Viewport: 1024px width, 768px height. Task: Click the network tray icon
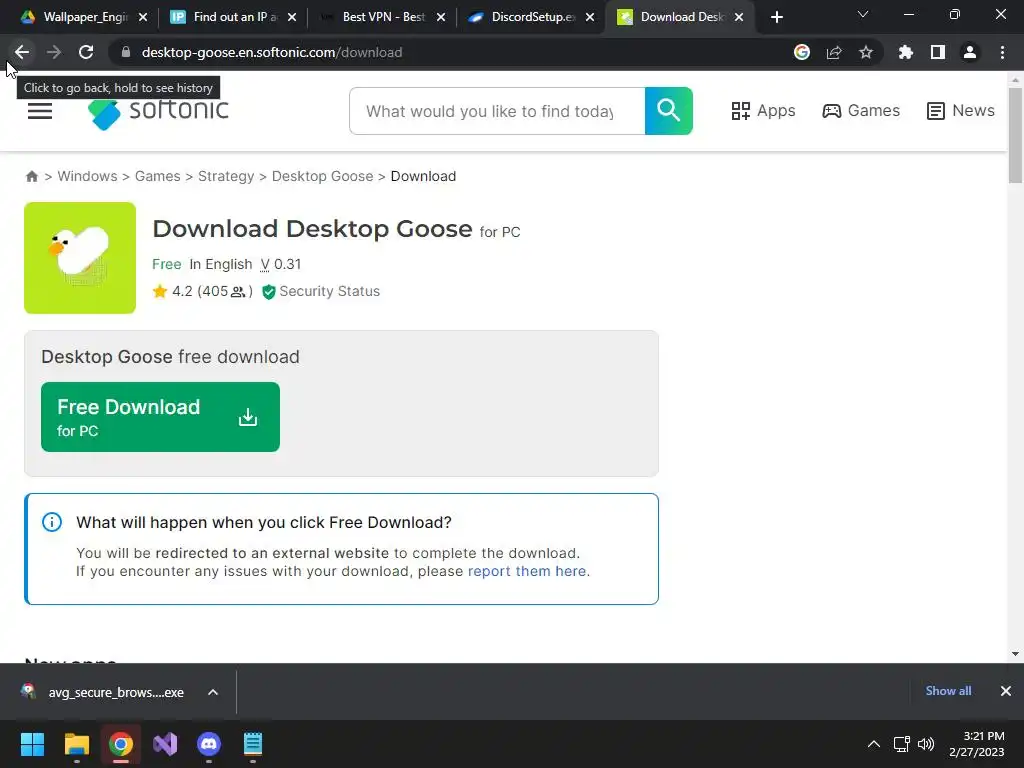point(902,744)
